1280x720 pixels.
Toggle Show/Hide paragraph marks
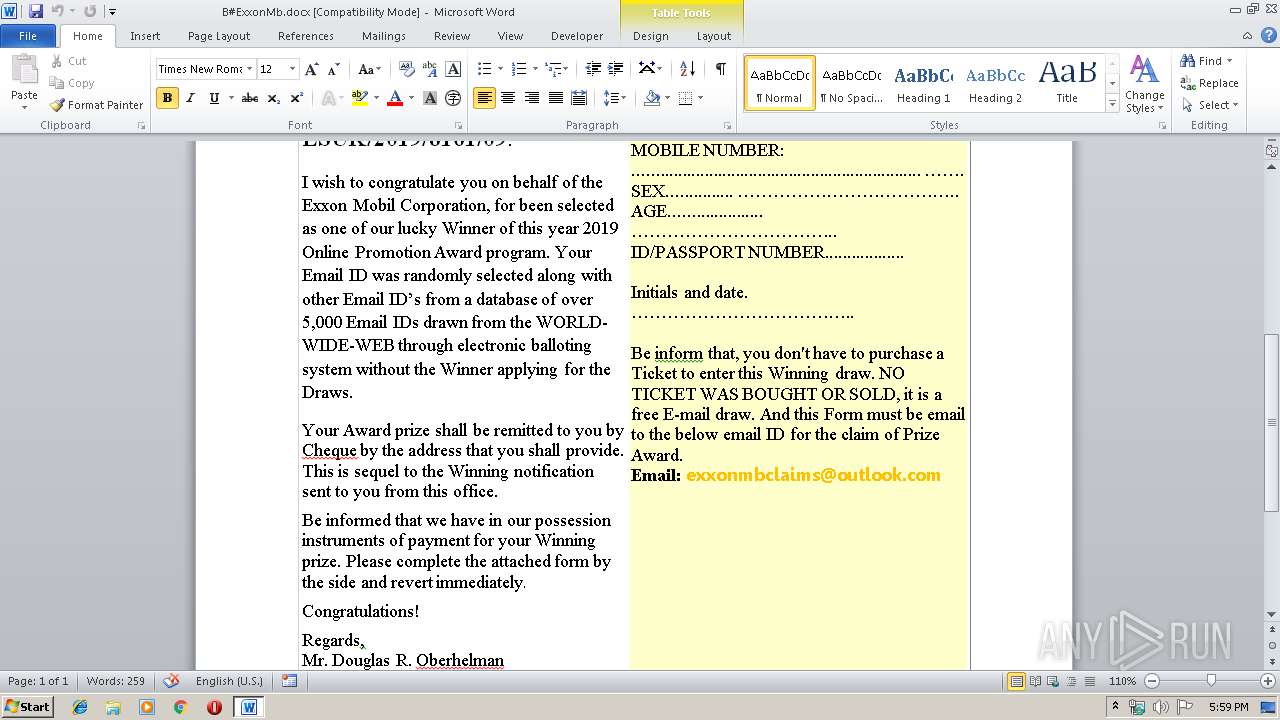click(x=720, y=69)
